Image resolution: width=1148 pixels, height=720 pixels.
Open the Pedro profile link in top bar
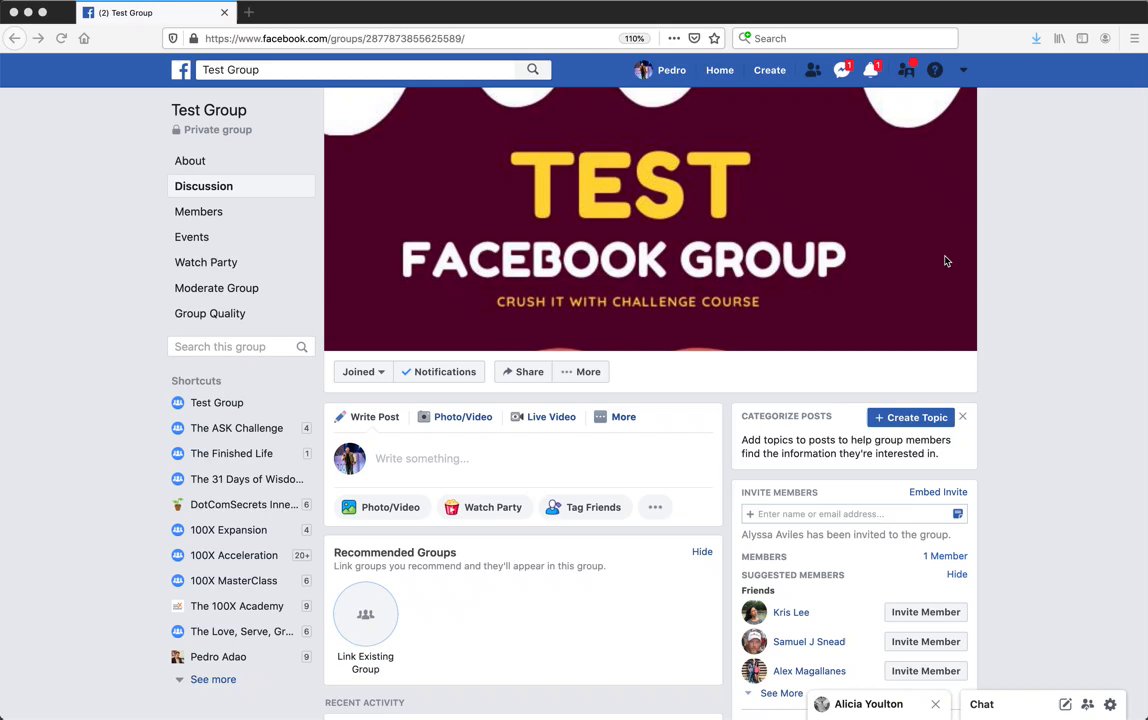pyautogui.click(x=660, y=70)
